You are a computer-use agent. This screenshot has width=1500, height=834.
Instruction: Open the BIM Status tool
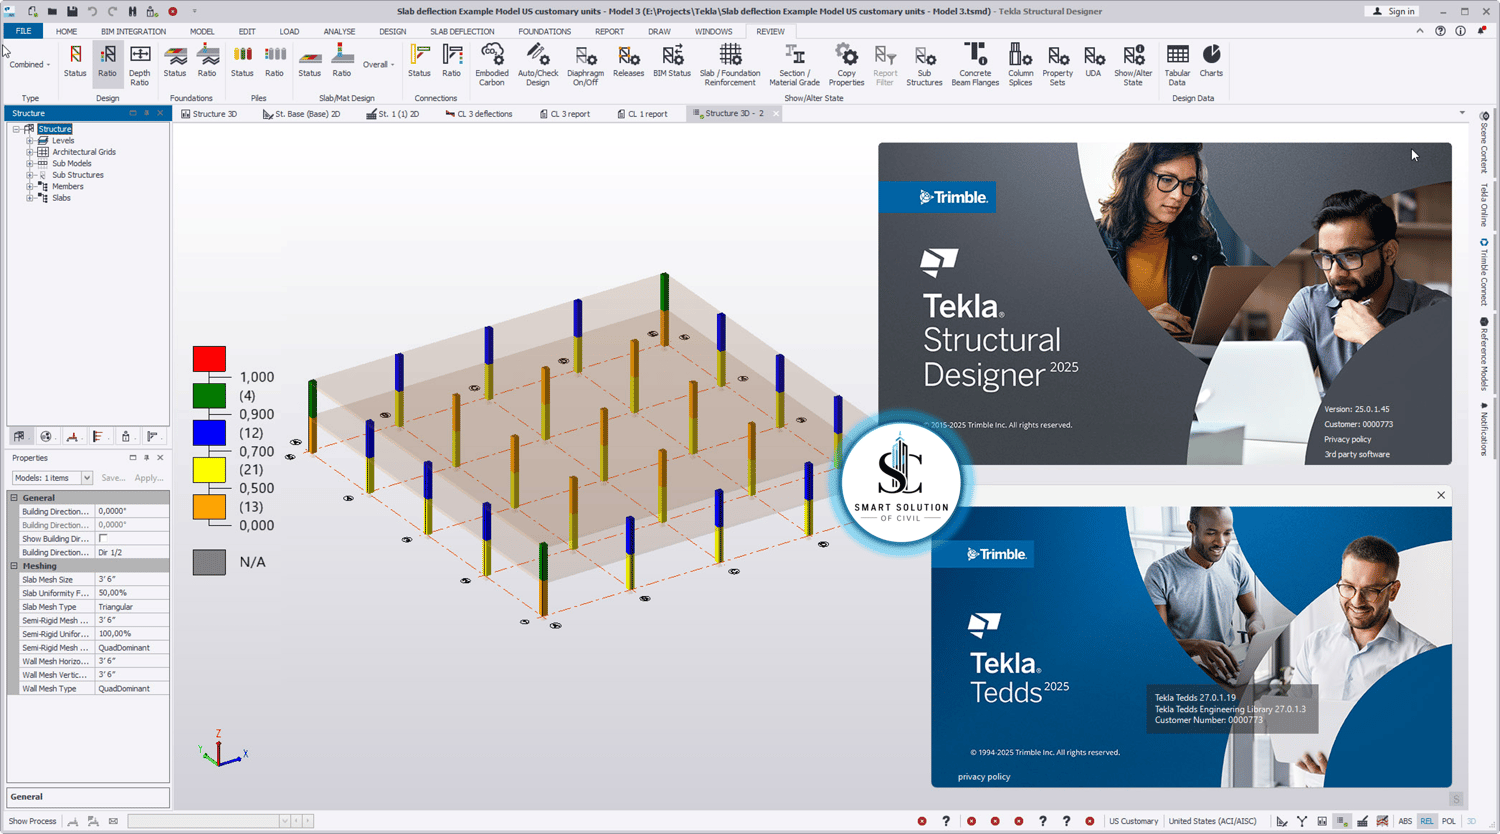(x=672, y=61)
